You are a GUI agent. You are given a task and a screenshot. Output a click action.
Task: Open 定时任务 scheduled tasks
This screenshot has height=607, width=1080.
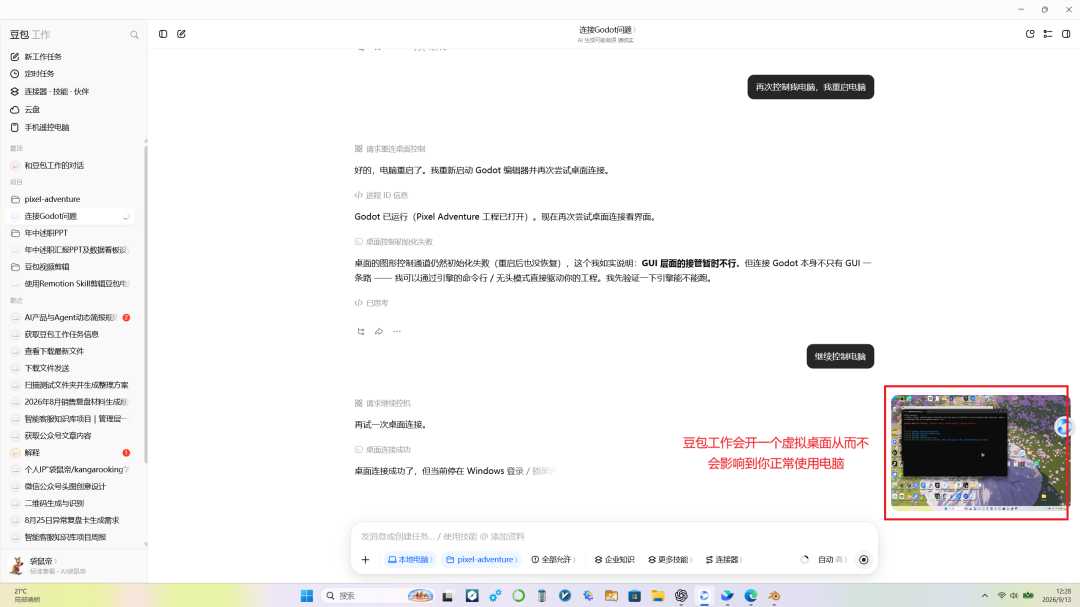(x=39, y=74)
